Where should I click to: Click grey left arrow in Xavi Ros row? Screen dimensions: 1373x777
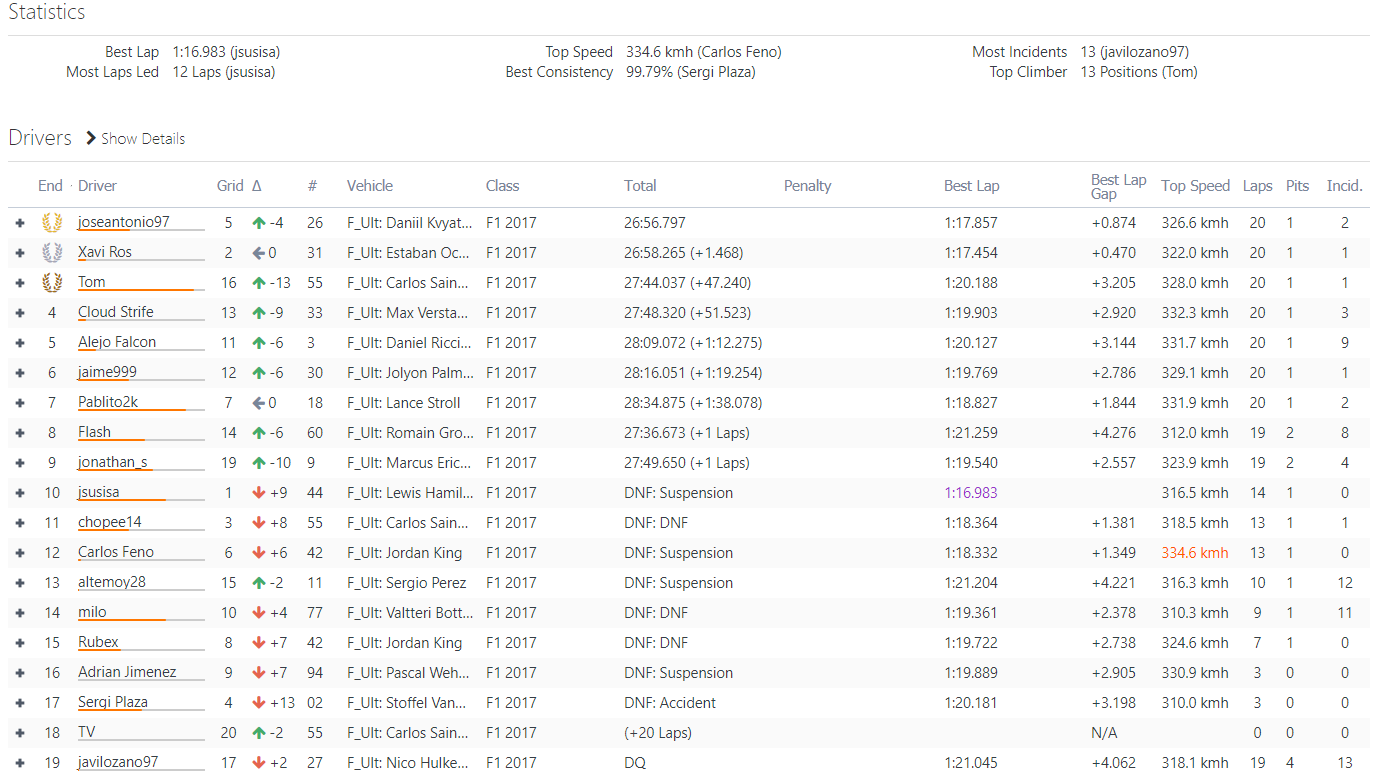258,253
